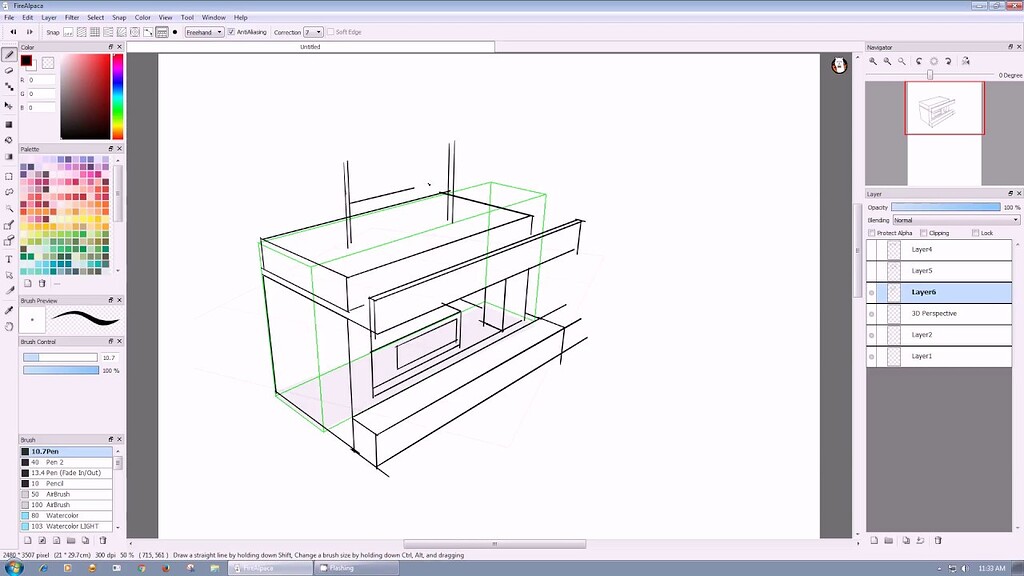Disable the AntiAliasing checkbox

point(232,32)
